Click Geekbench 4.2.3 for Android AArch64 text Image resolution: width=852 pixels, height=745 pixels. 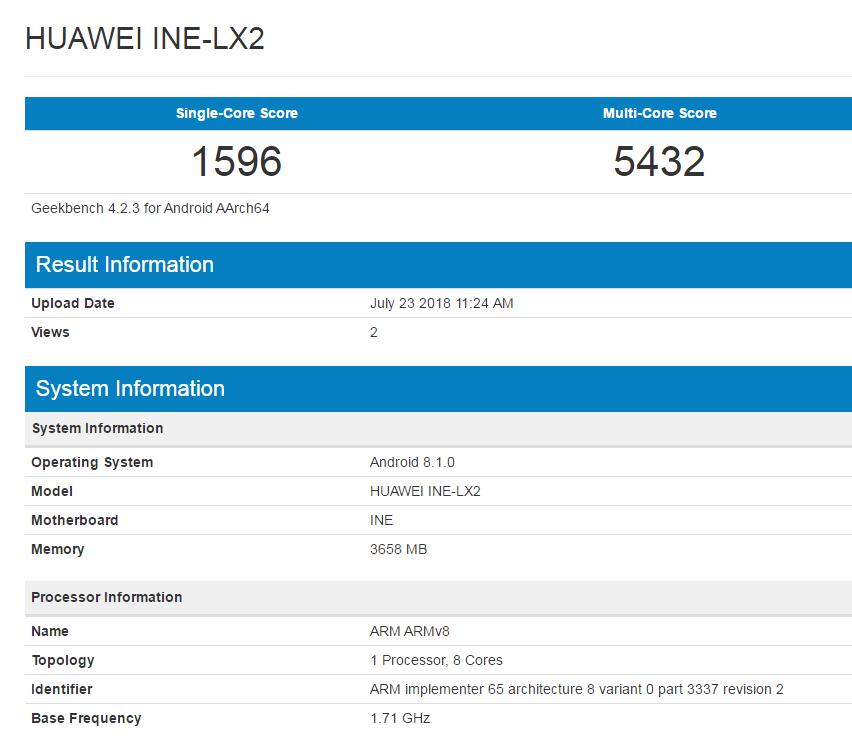150,208
